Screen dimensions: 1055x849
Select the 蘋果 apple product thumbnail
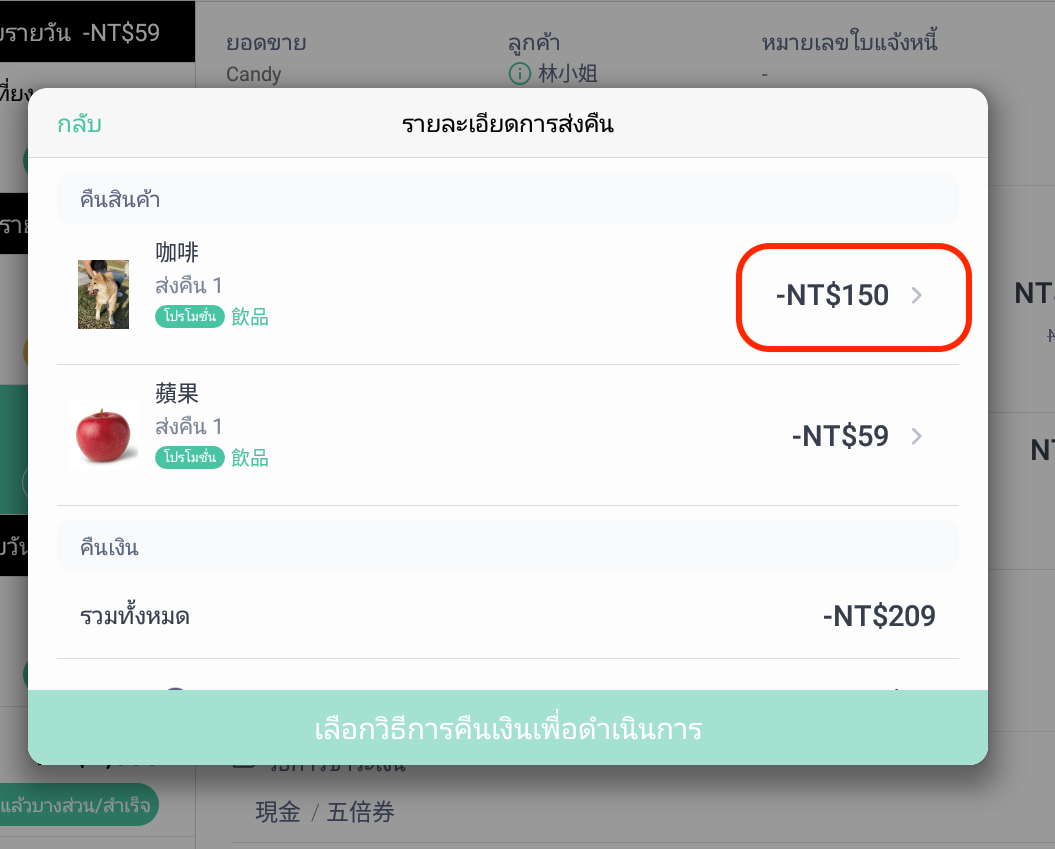point(103,436)
